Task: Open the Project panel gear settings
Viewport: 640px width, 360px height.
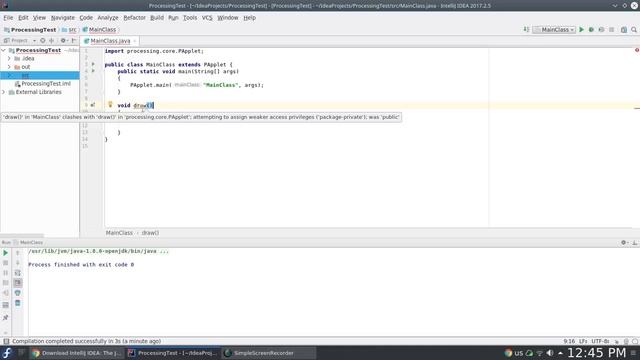Action: pos(63,40)
